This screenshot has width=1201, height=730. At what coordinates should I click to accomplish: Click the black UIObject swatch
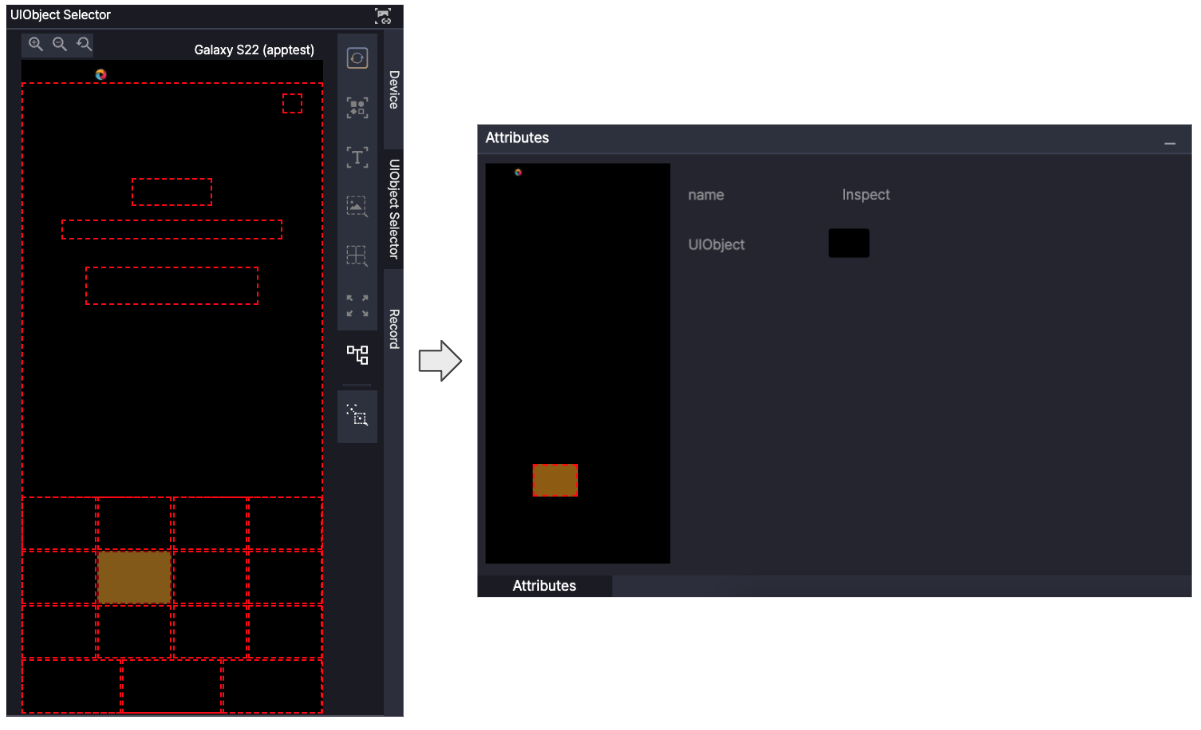pyautogui.click(x=848, y=243)
